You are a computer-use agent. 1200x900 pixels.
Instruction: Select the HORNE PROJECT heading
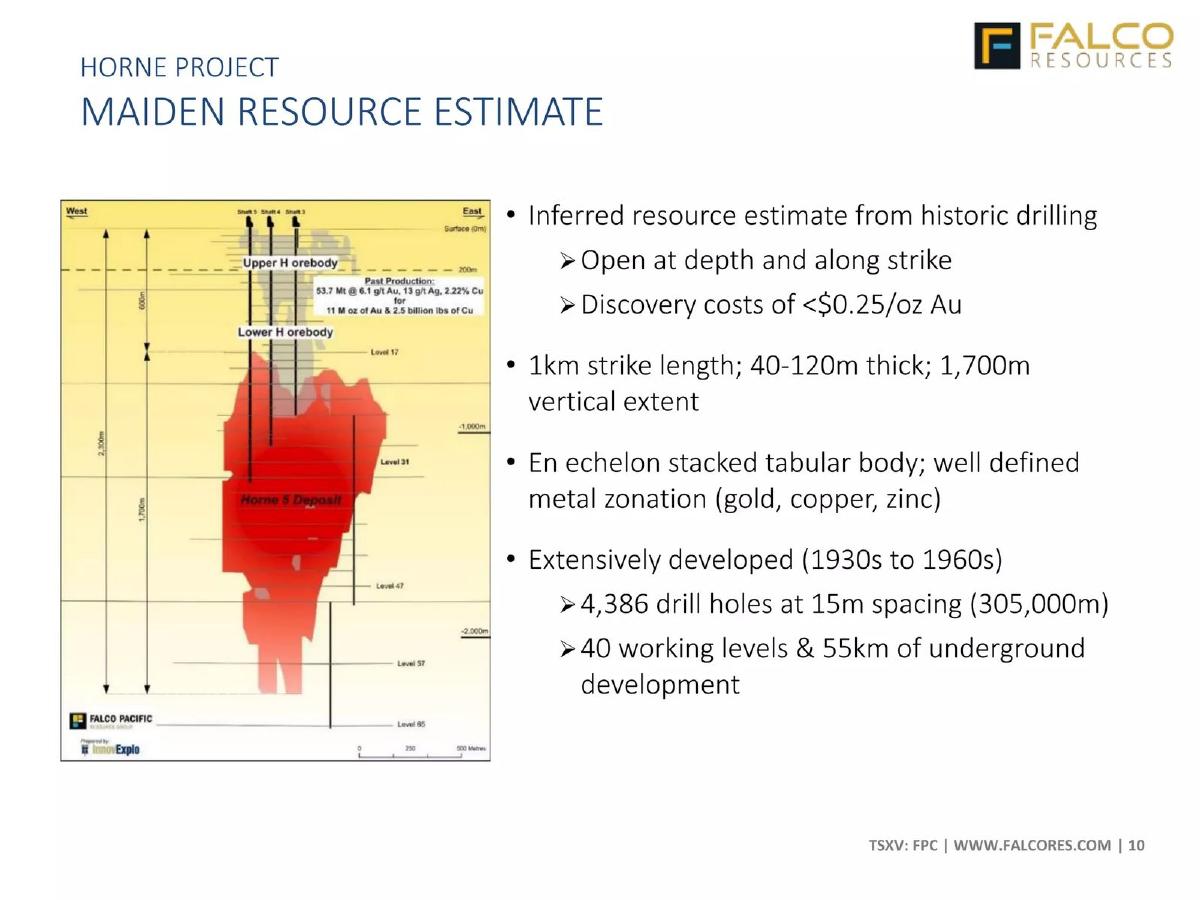pyautogui.click(x=180, y=68)
